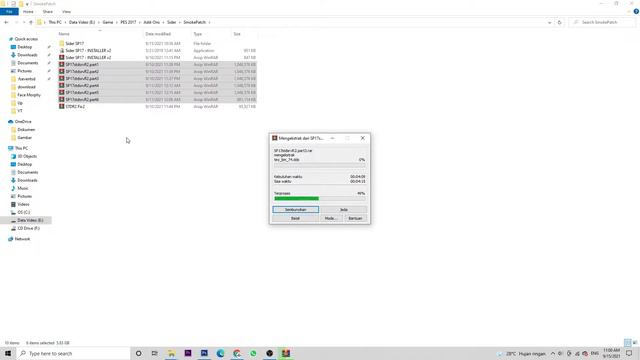Click the Sembunyikan button in WinRAR dialog
This screenshot has height=360, width=640.
(x=296, y=209)
